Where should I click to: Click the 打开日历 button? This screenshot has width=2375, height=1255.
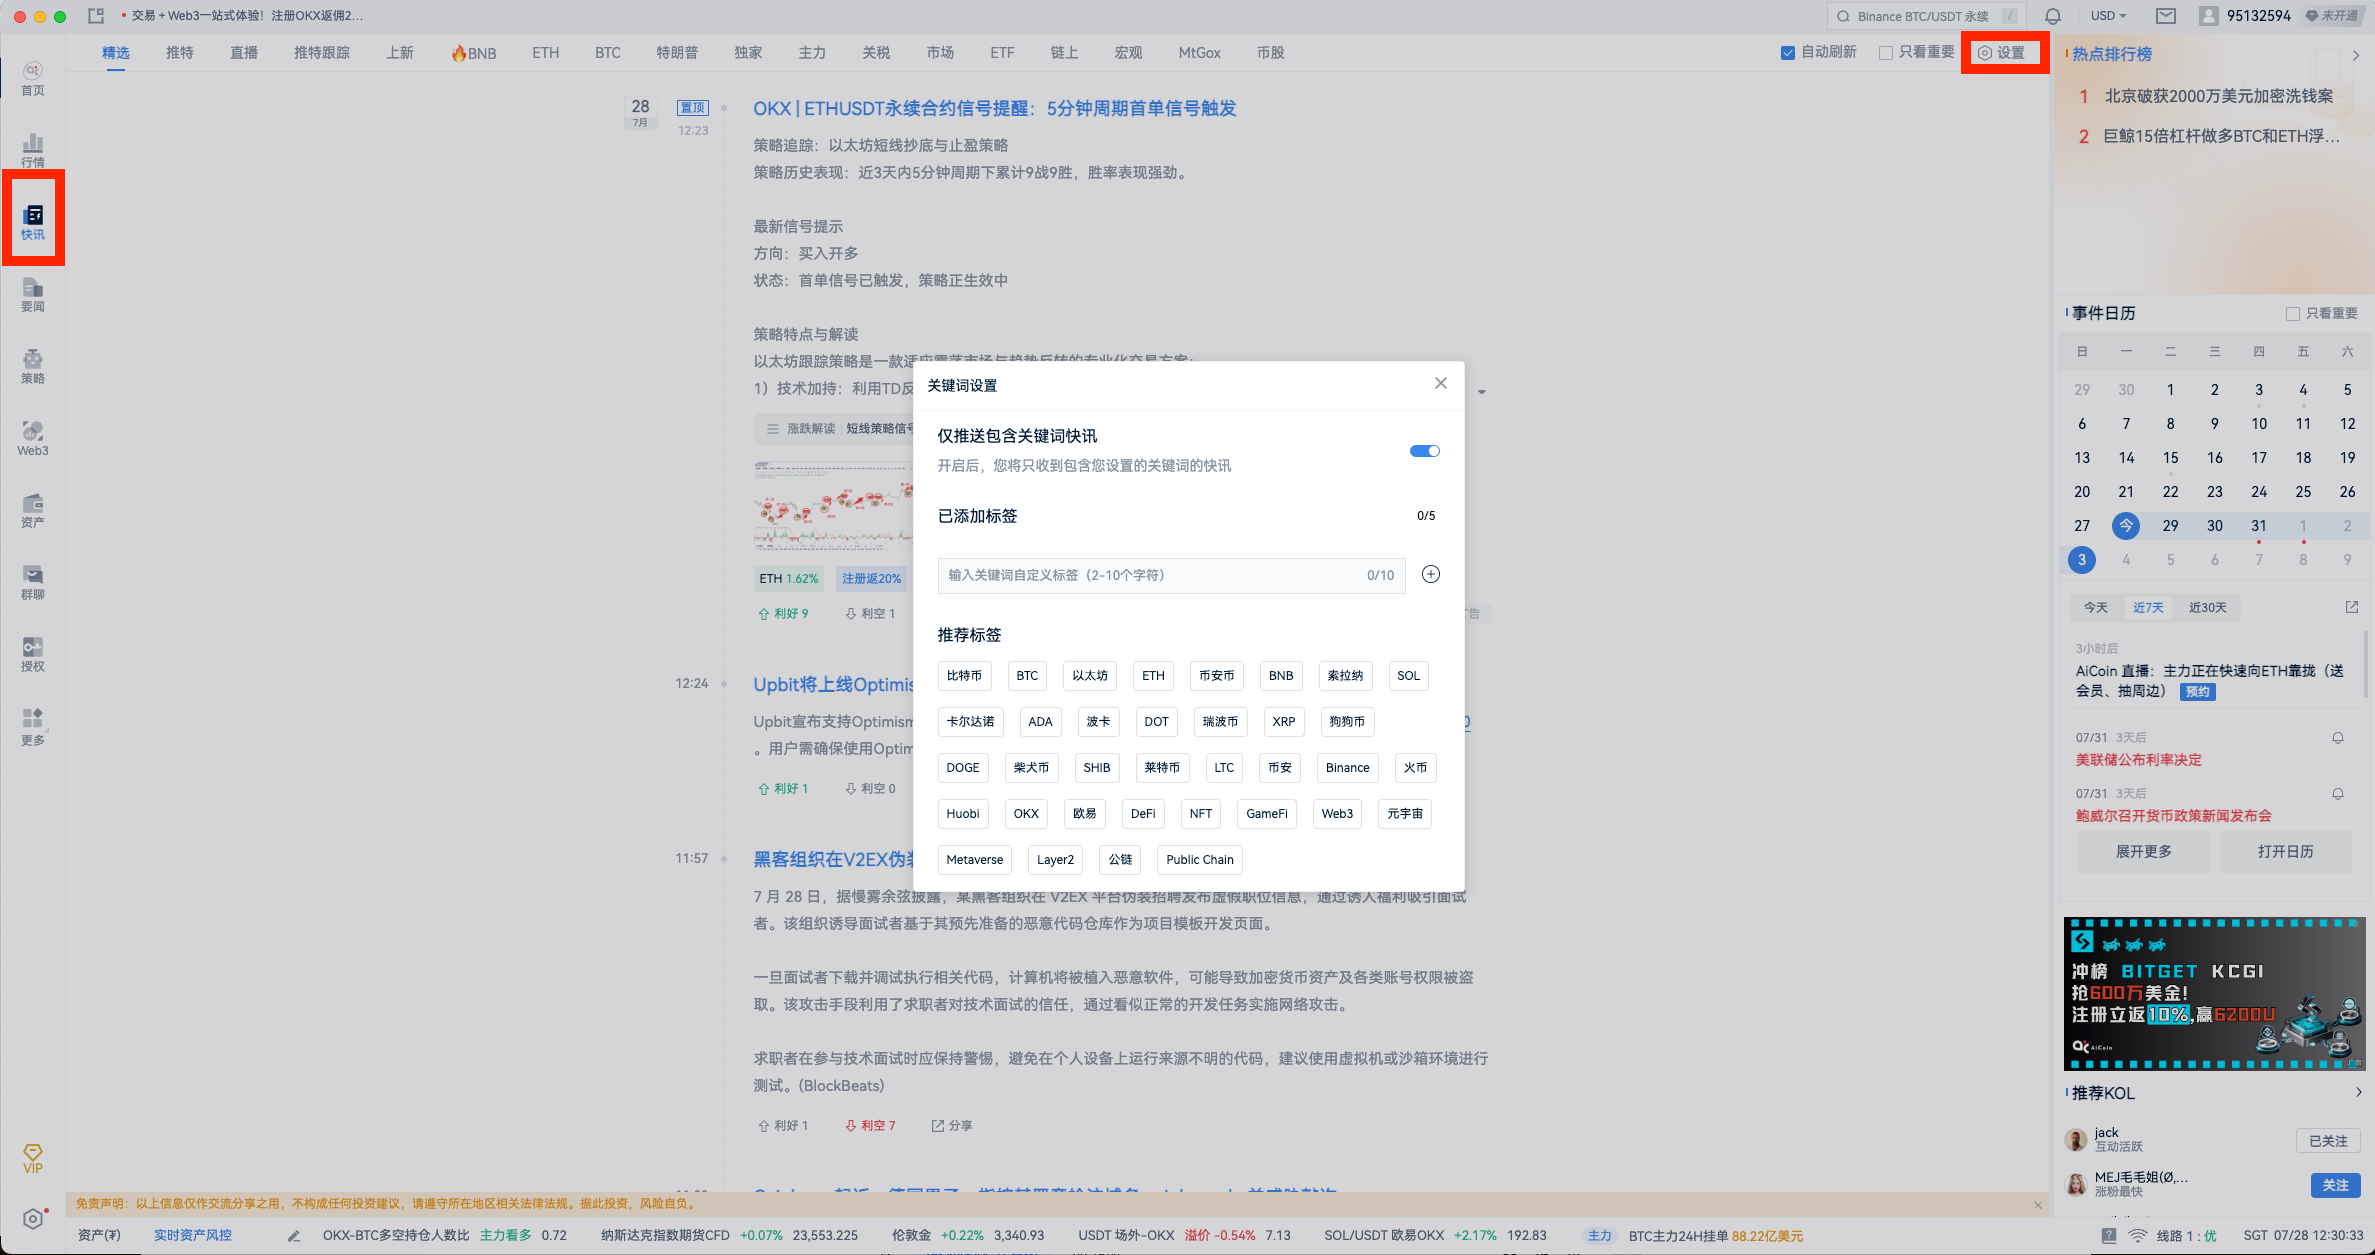(2285, 852)
